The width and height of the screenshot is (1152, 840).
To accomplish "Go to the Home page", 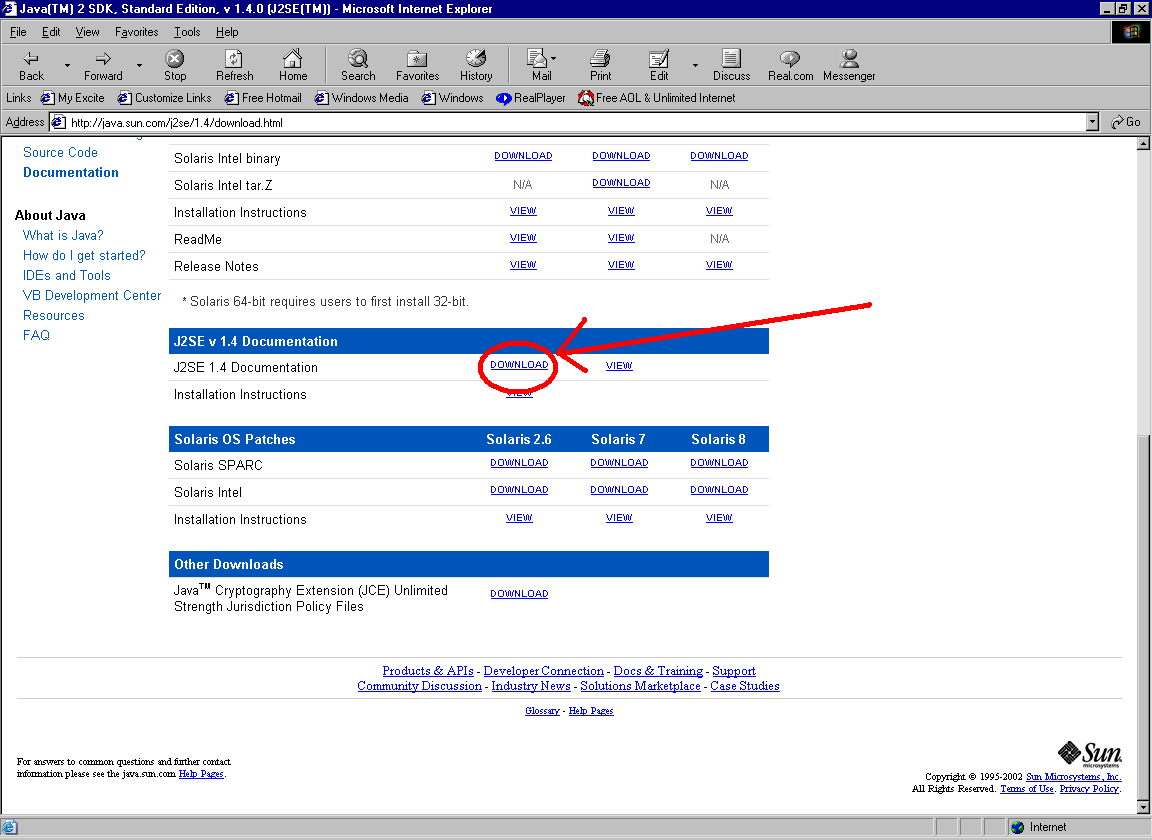I will 292,65.
